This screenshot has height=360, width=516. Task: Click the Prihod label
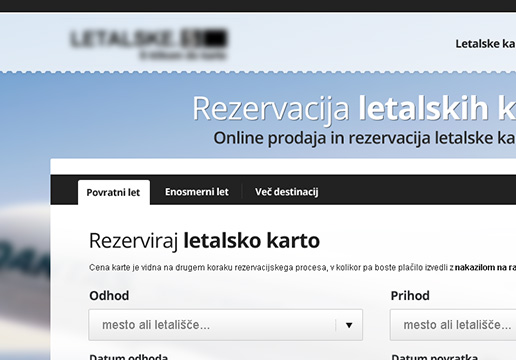[x=410, y=296]
